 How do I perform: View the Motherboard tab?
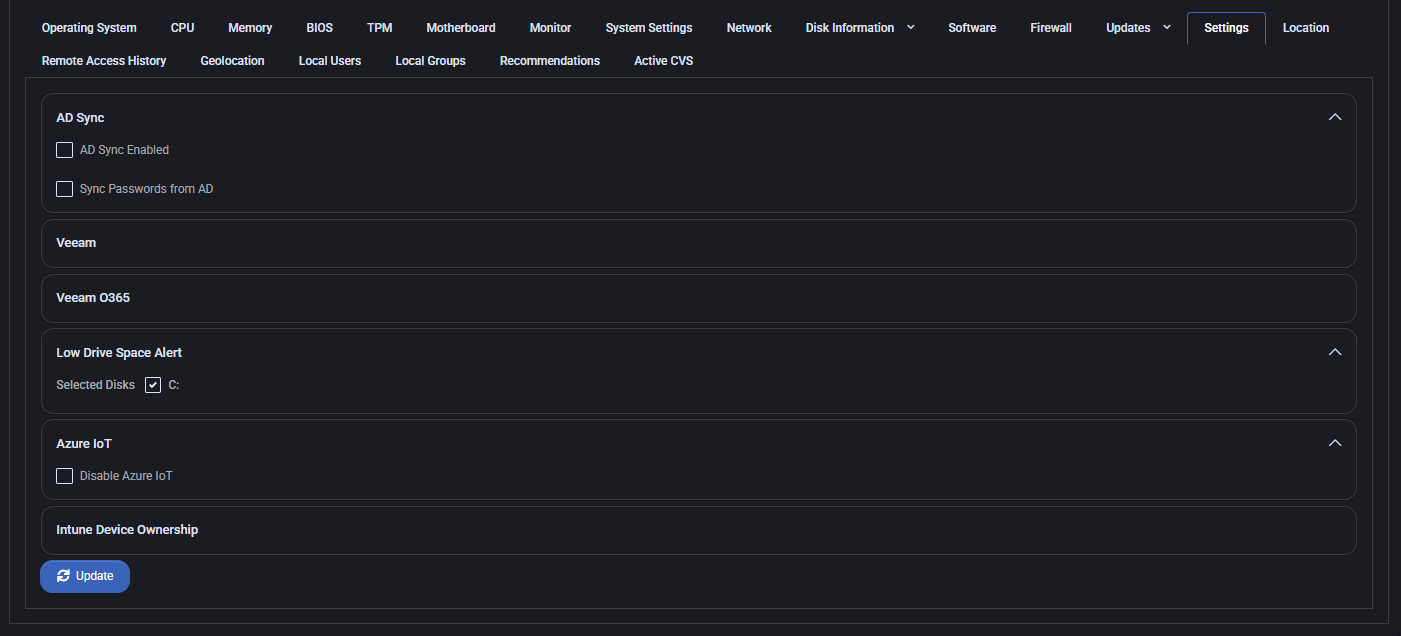coord(461,28)
